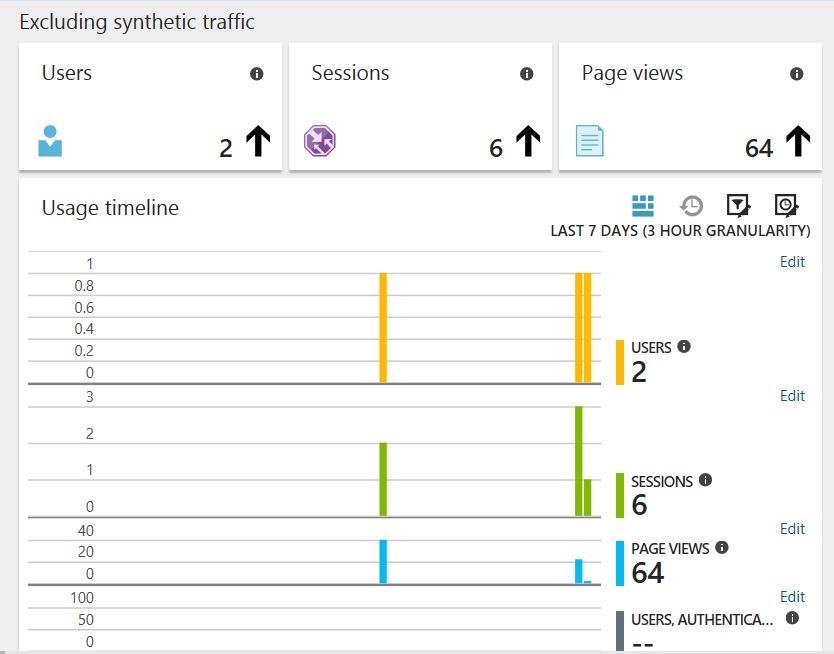Click the blue Users person icon

click(50, 141)
